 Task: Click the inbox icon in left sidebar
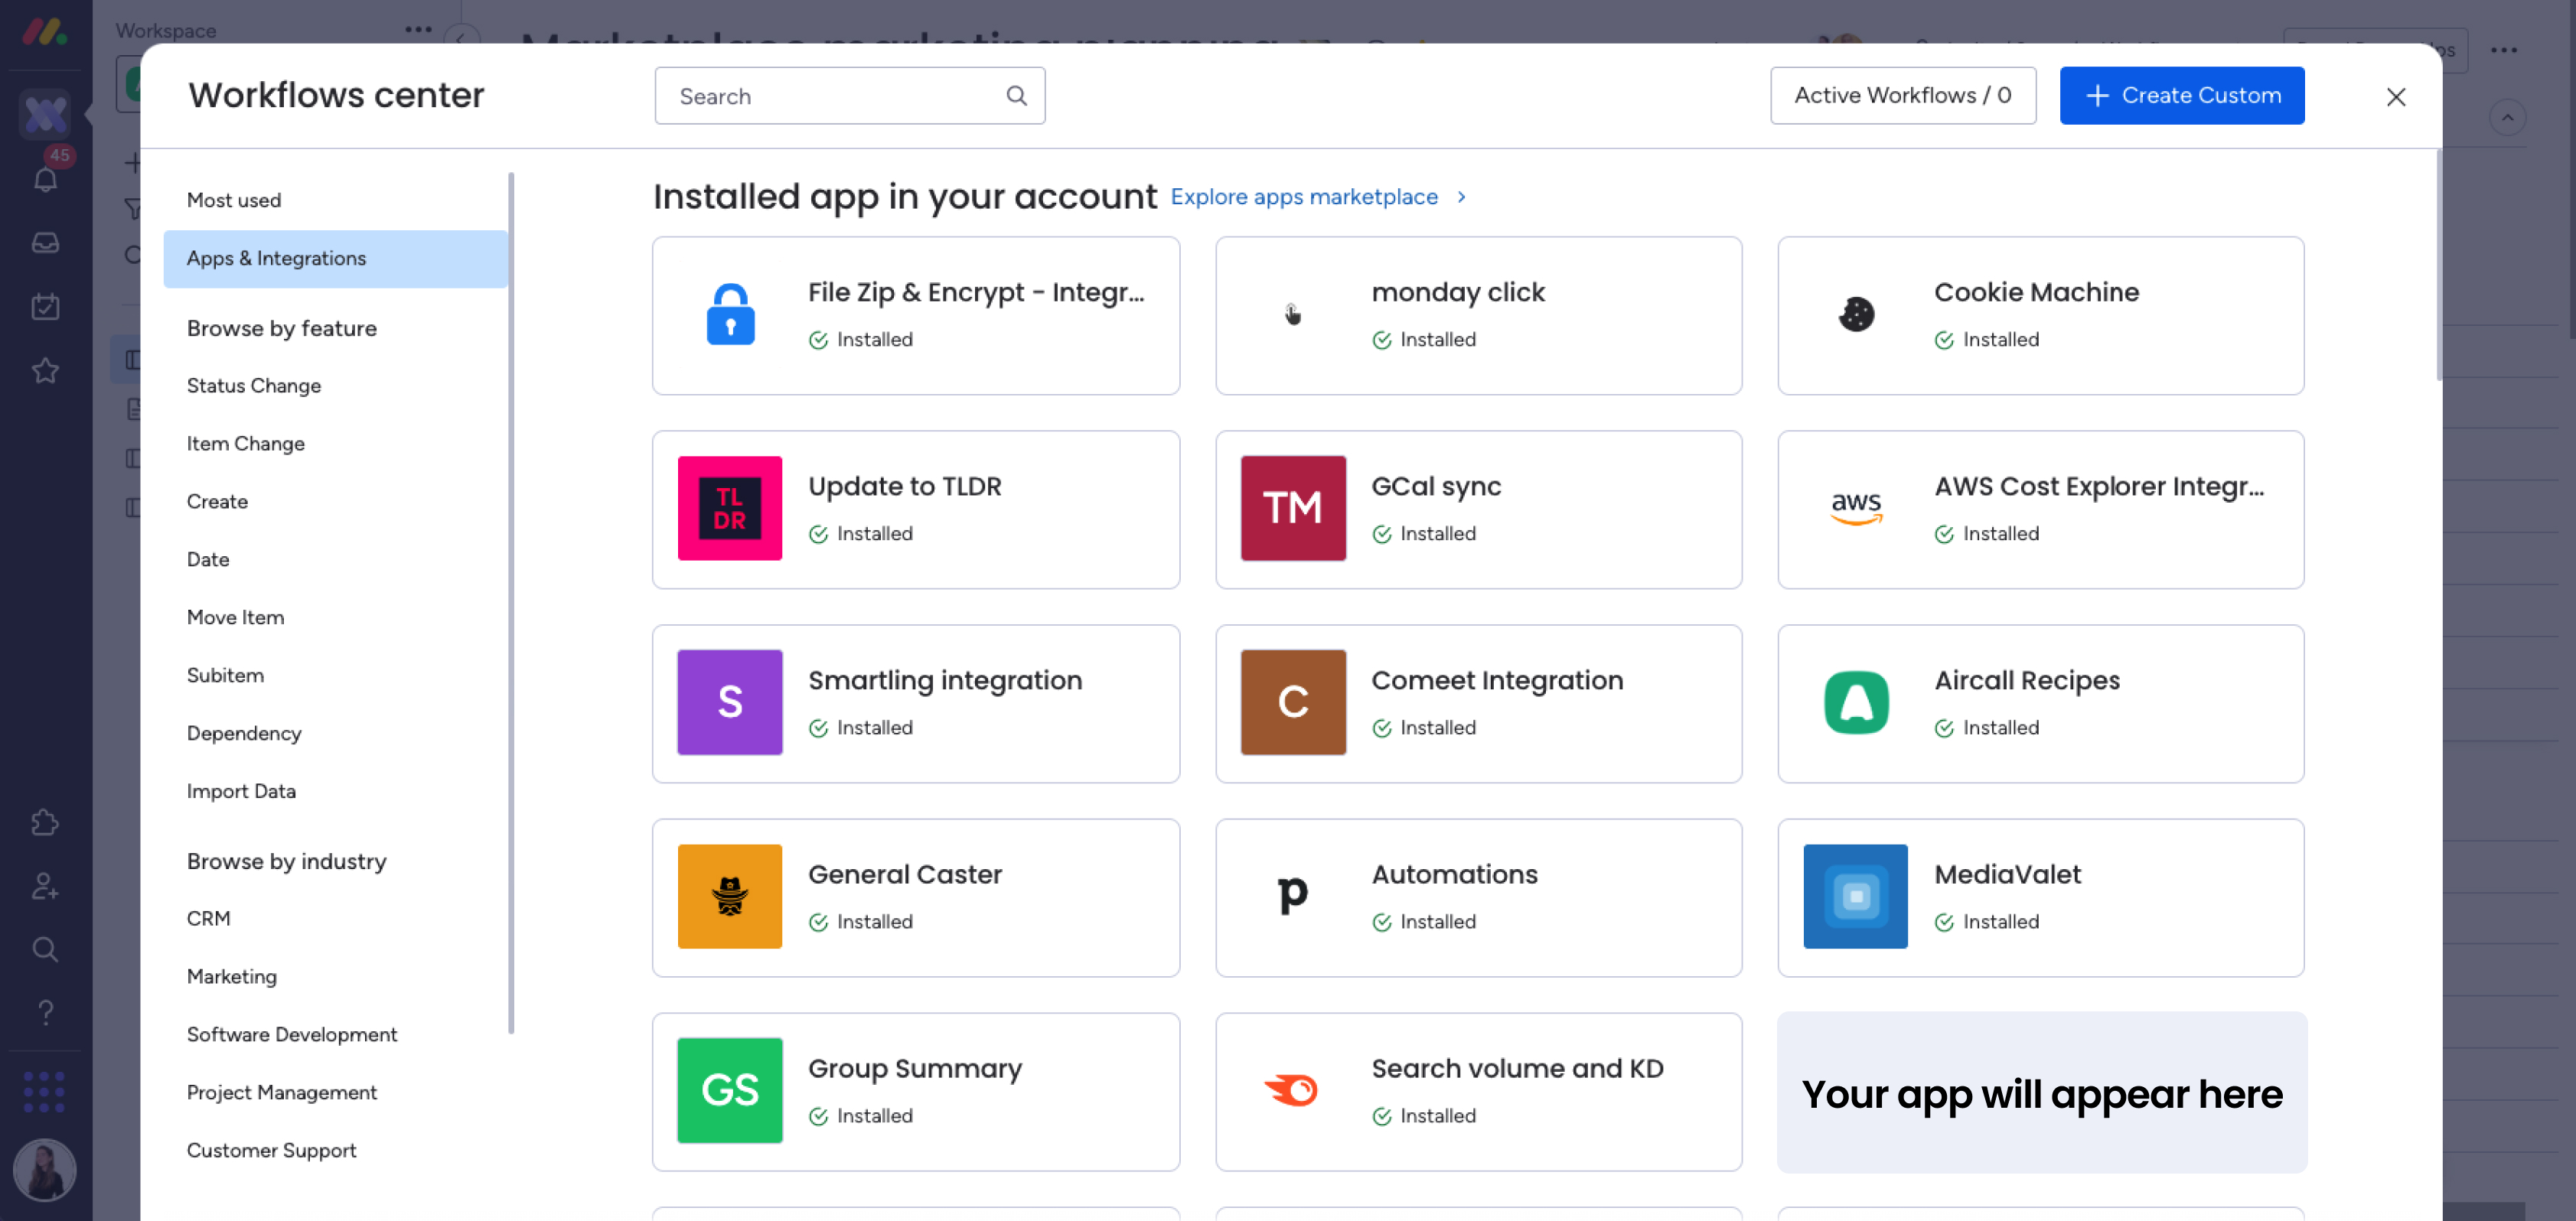45,243
